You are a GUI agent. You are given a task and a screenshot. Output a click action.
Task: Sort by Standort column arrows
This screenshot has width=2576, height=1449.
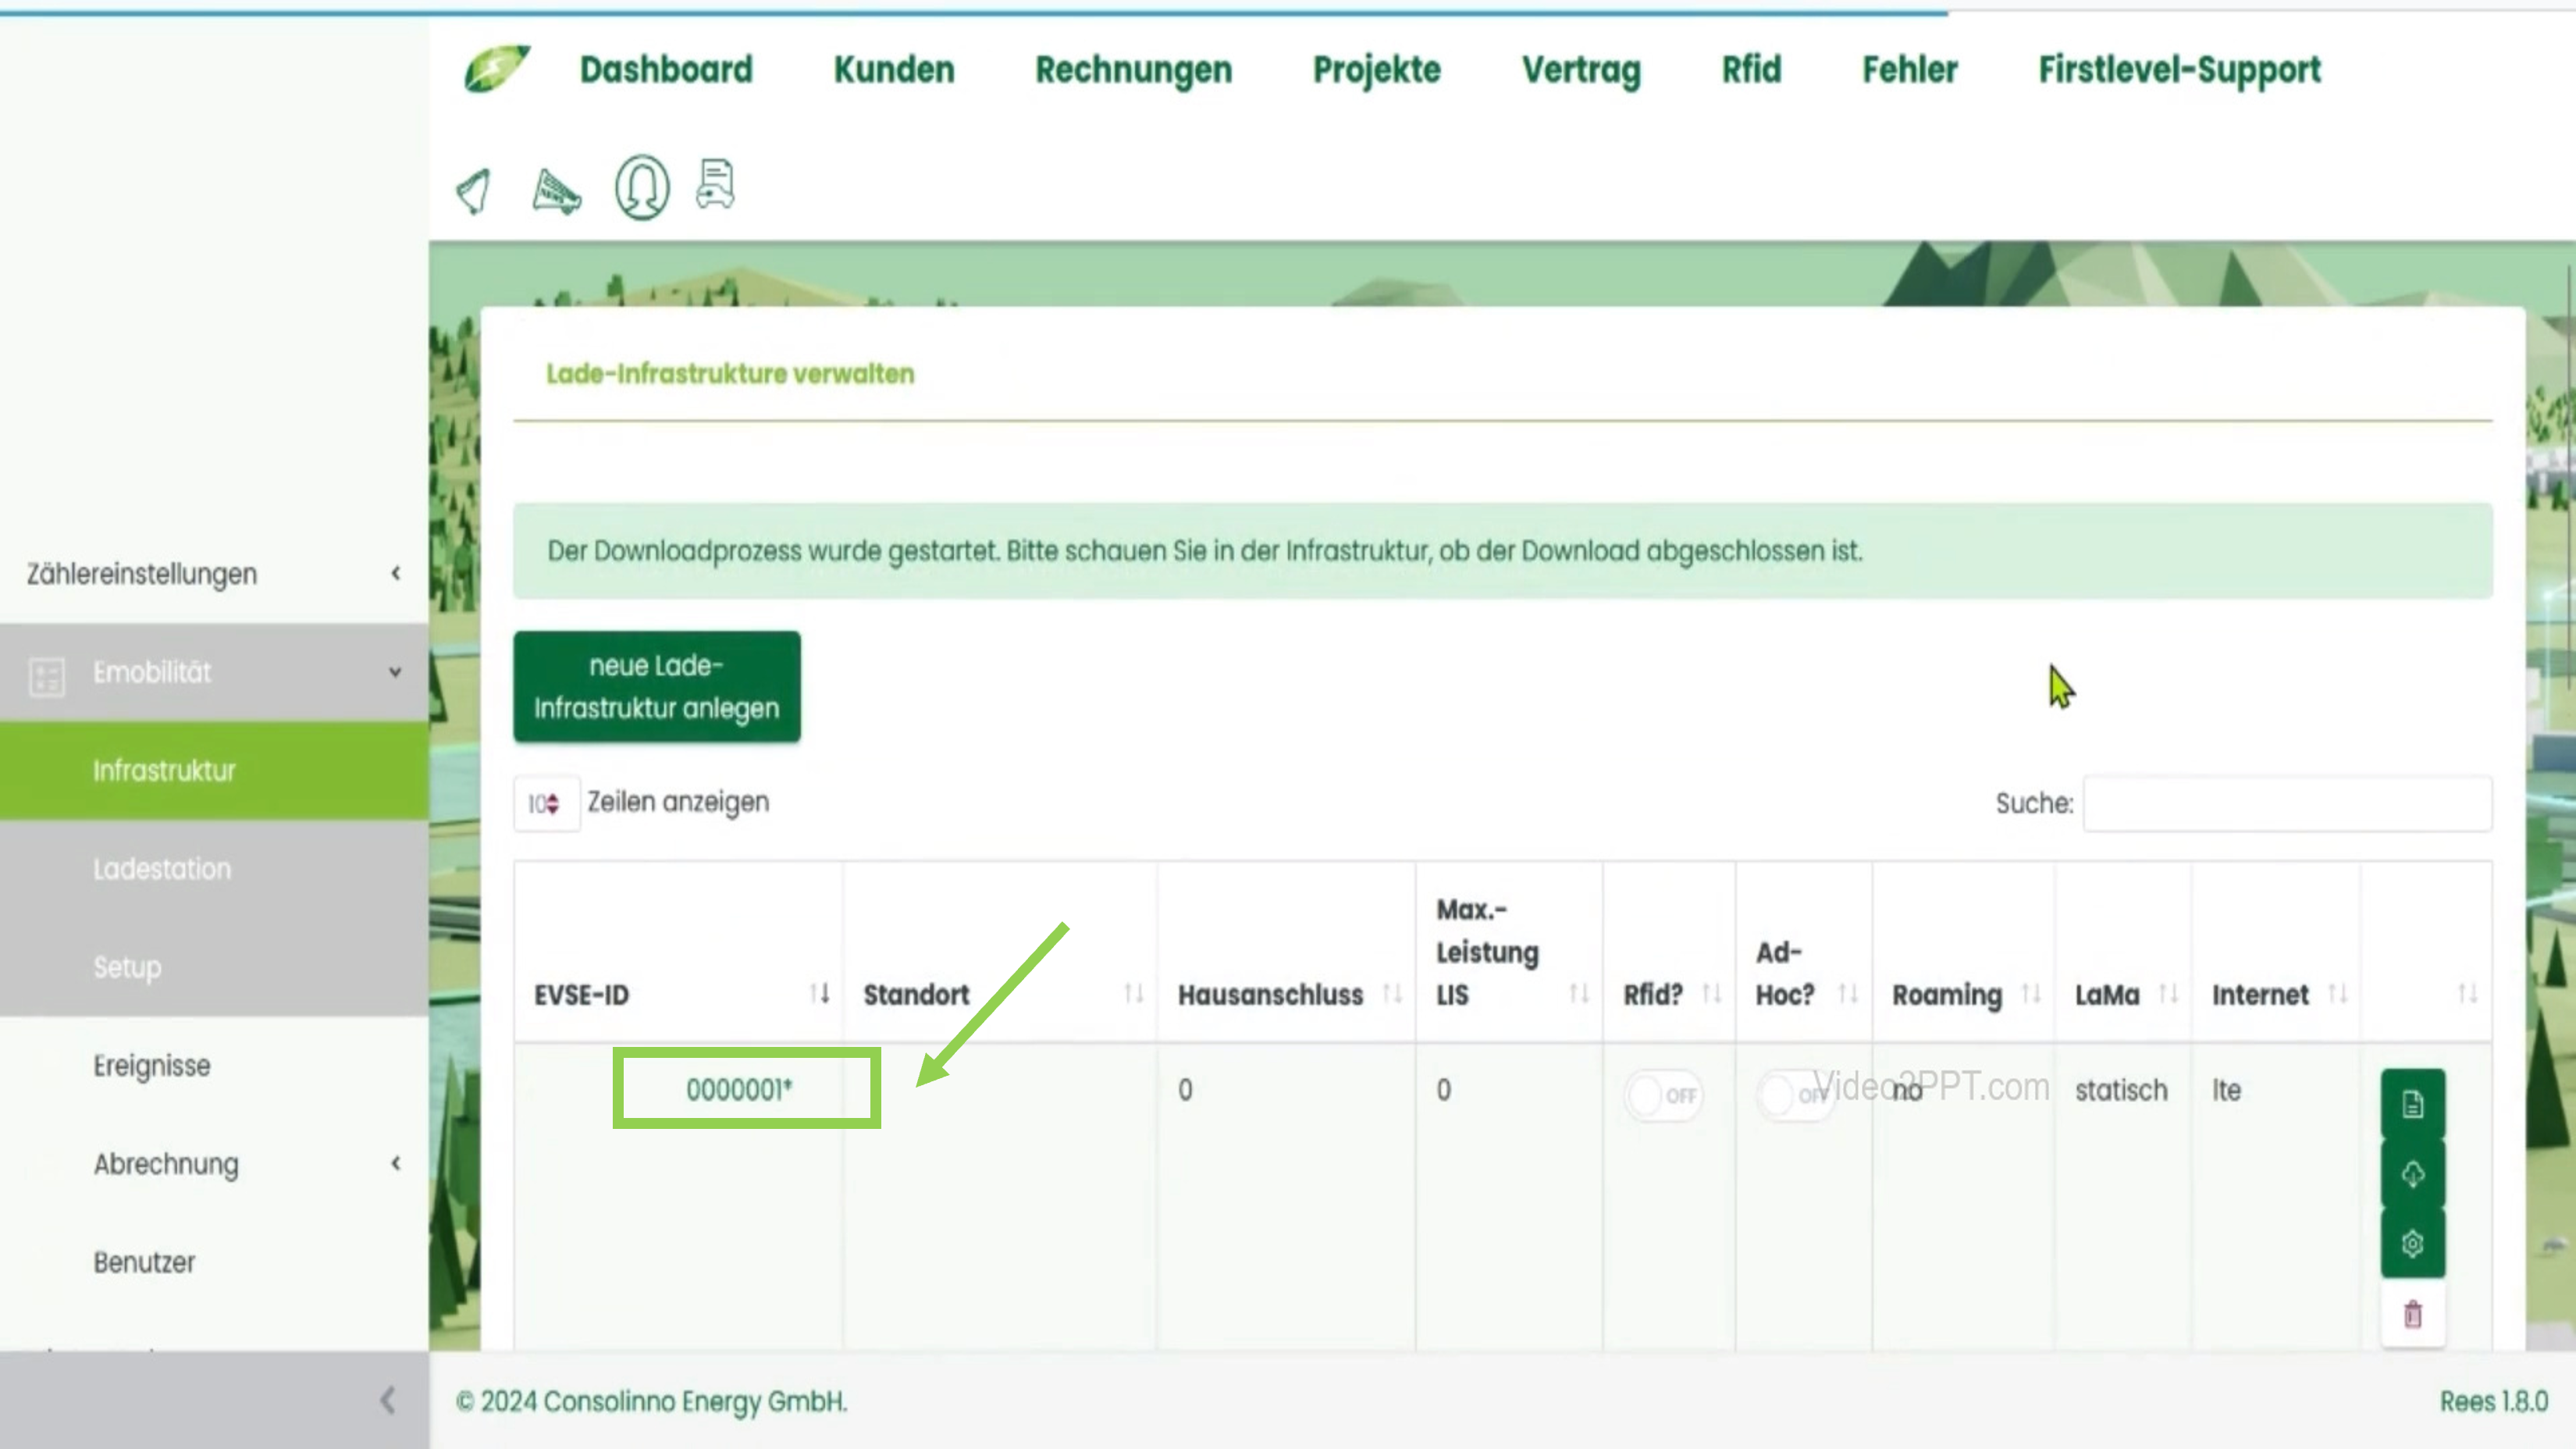click(1133, 994)
